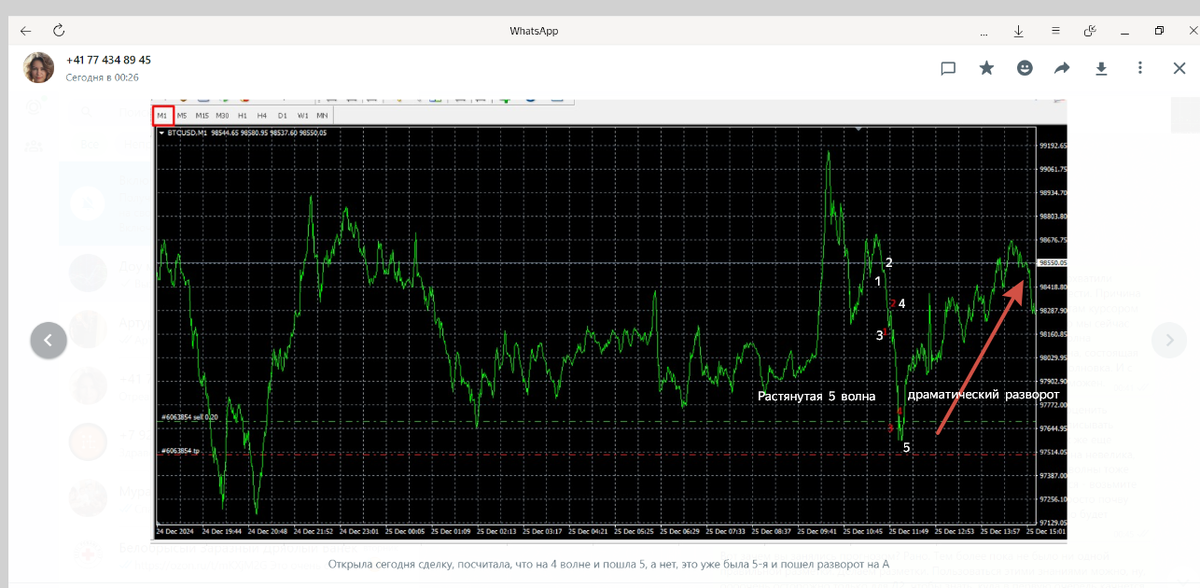Show the previous media item

coord(48,340)
